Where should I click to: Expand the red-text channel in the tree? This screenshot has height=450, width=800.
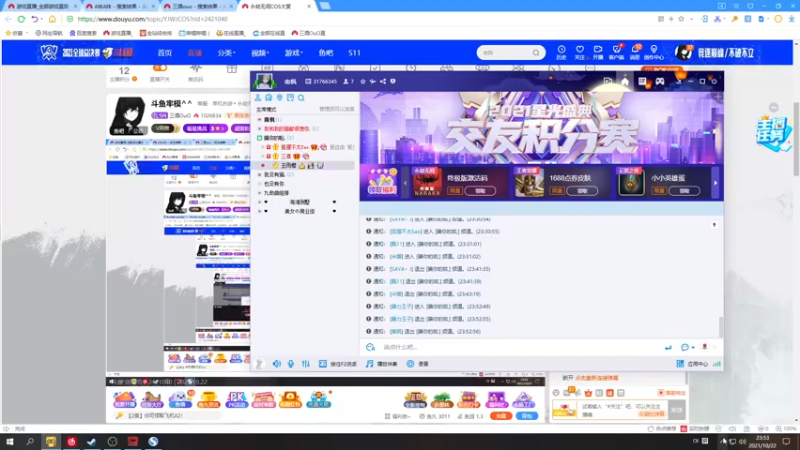(260, 129)
